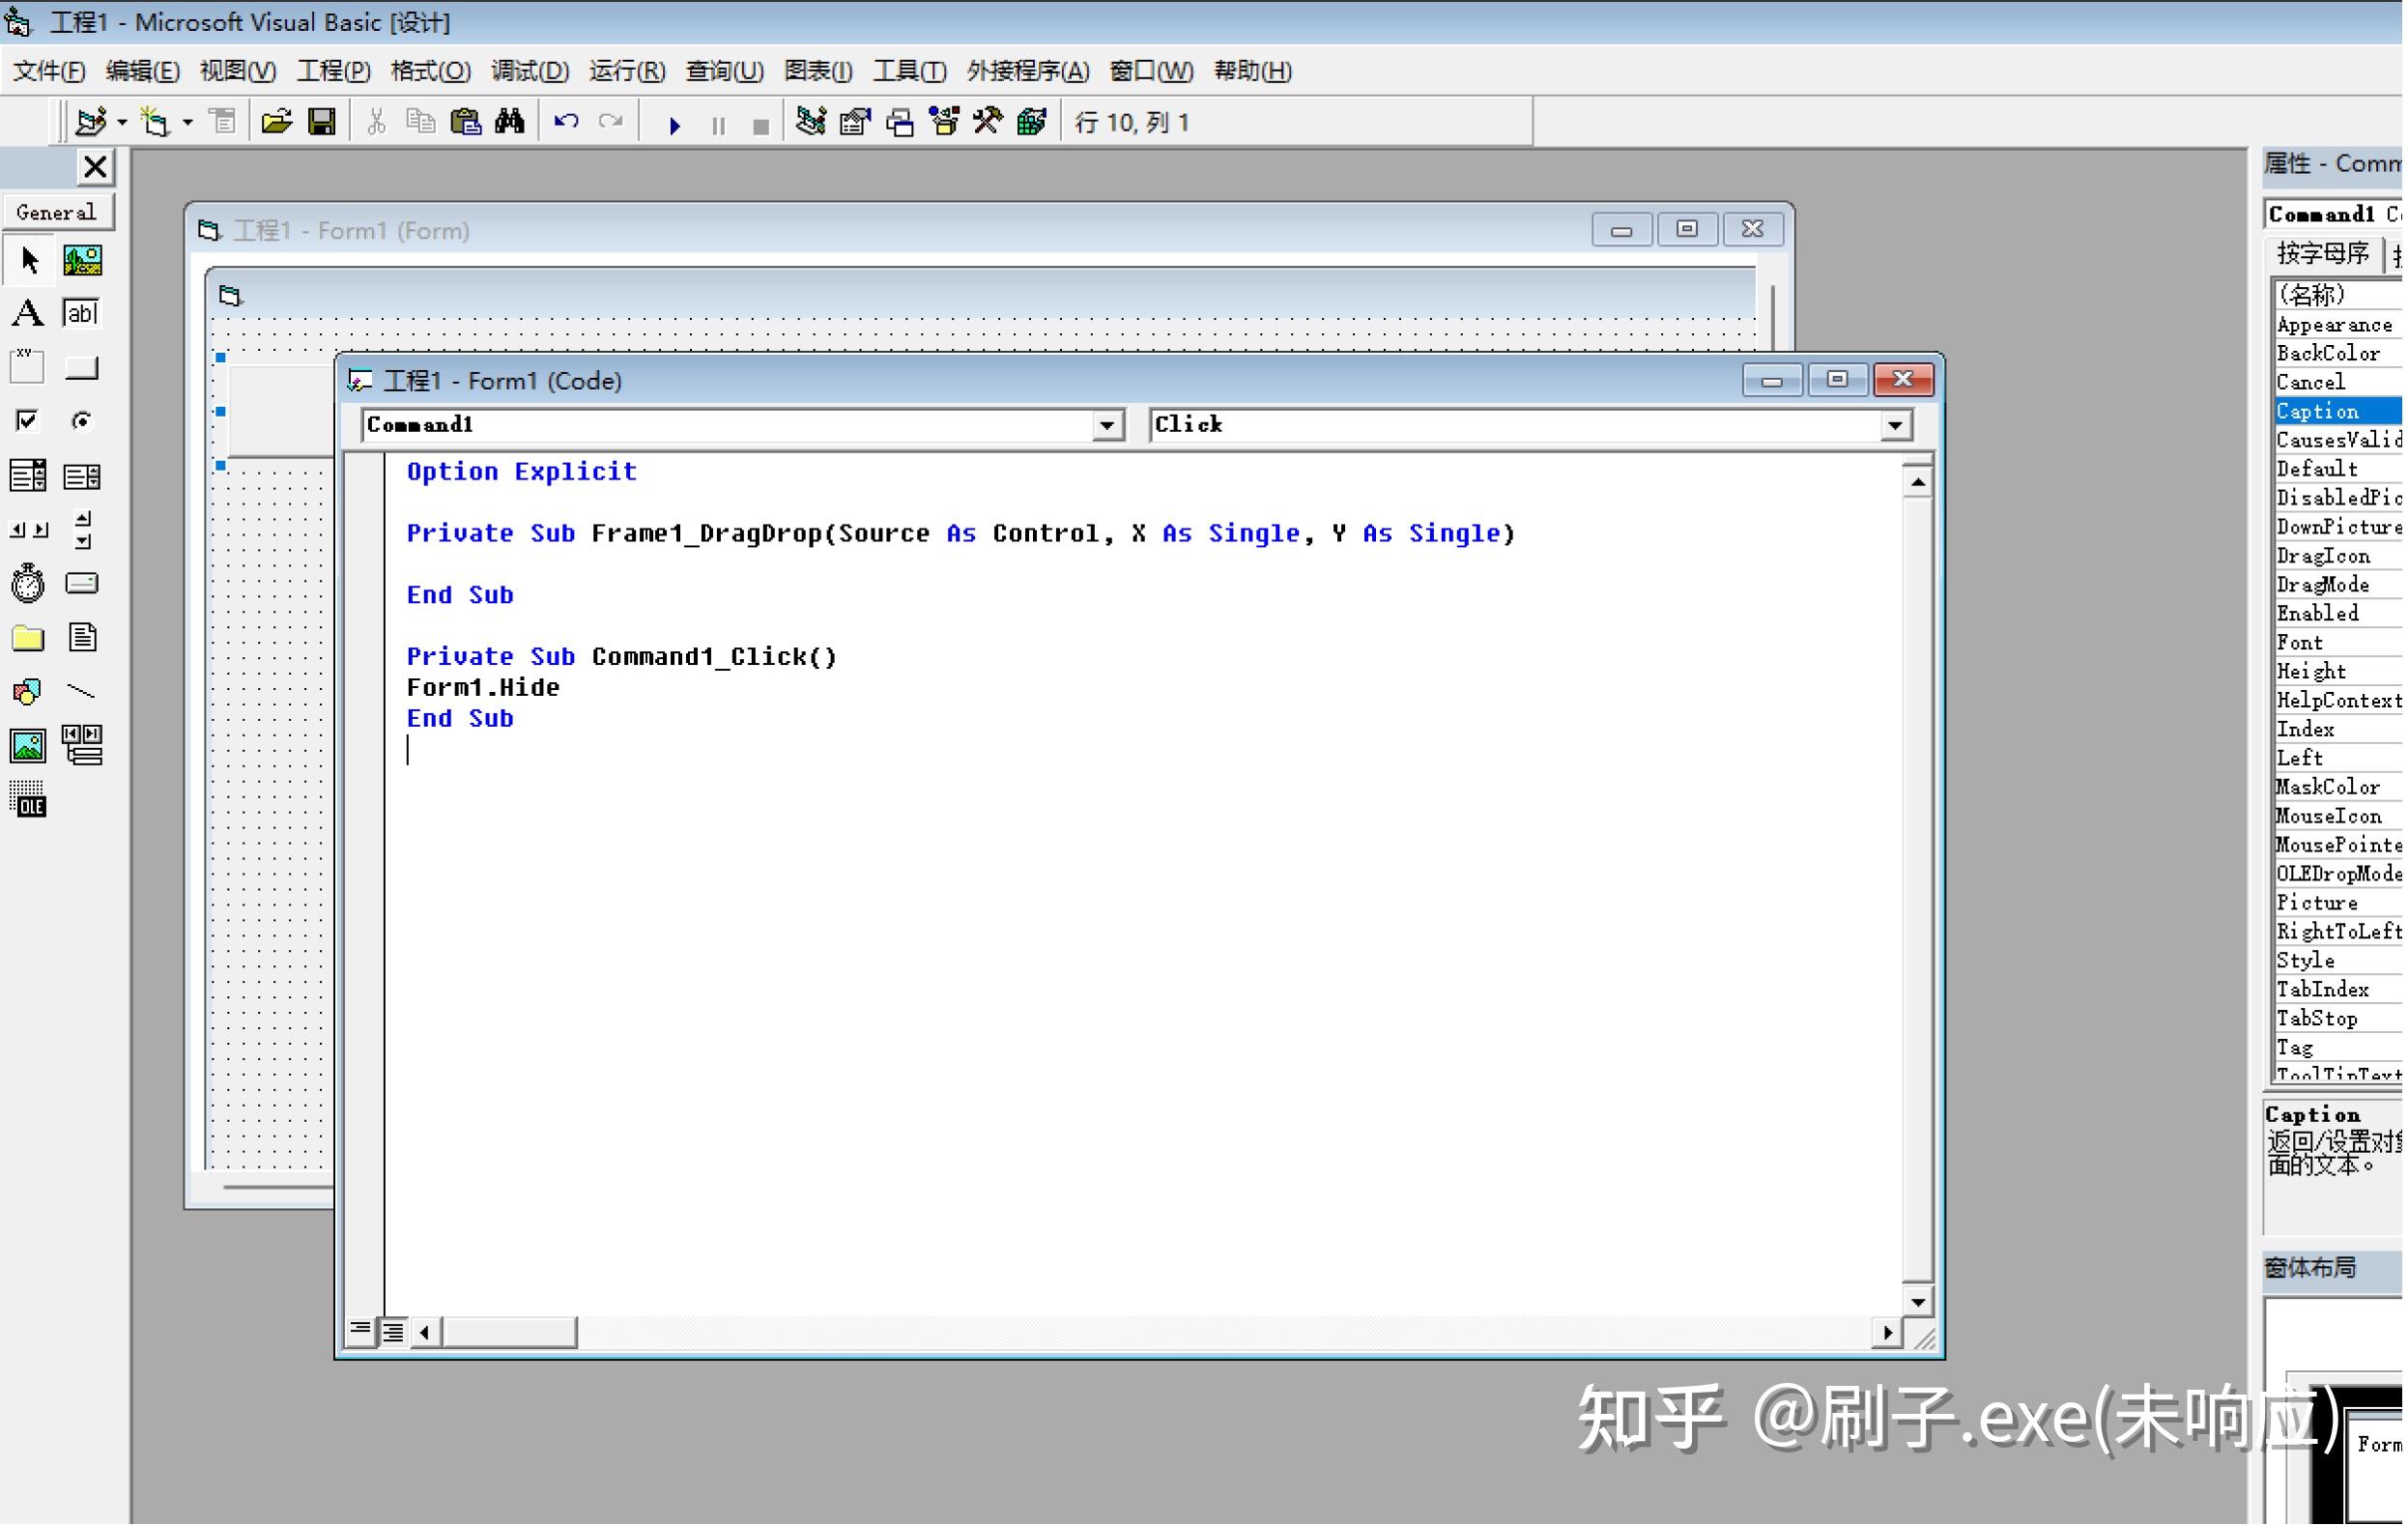Open the Menu Editor from the toolbar

[222, 121]
